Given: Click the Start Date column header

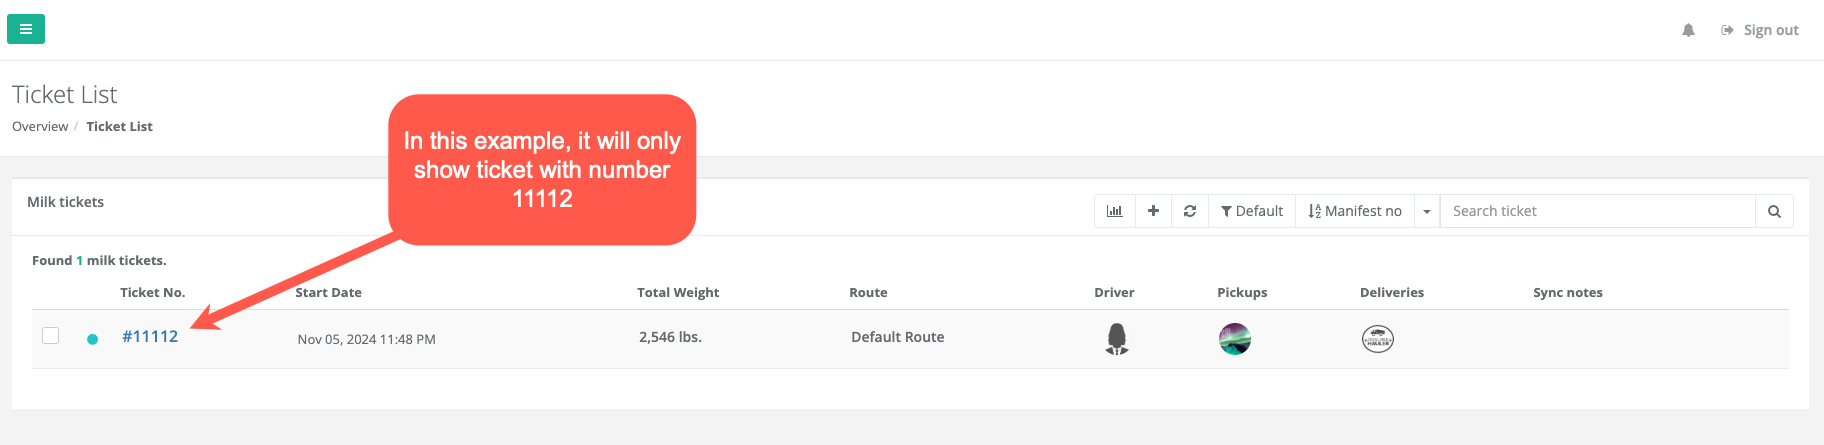Looking at the screenshot, I should 329,292.
